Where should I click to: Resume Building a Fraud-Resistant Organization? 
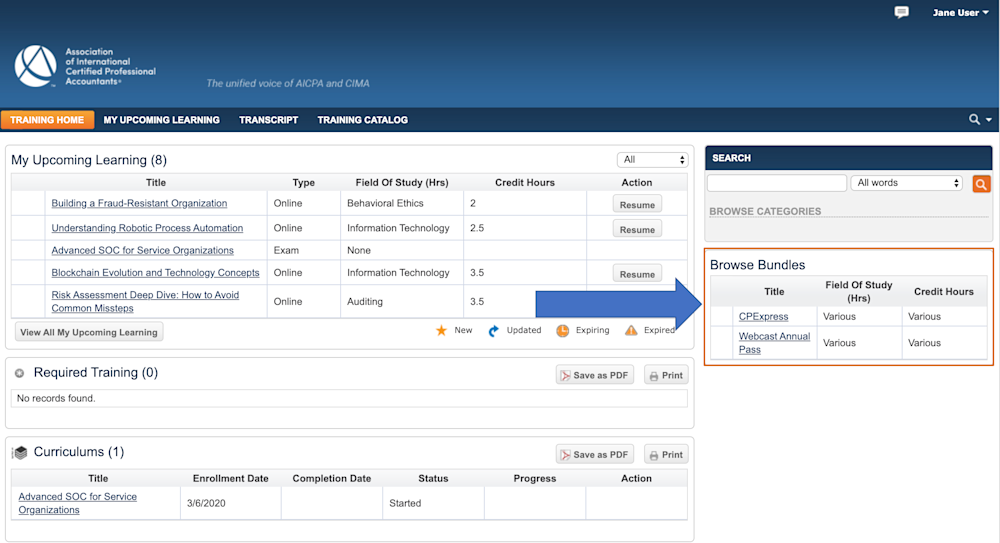click(637, 204)
